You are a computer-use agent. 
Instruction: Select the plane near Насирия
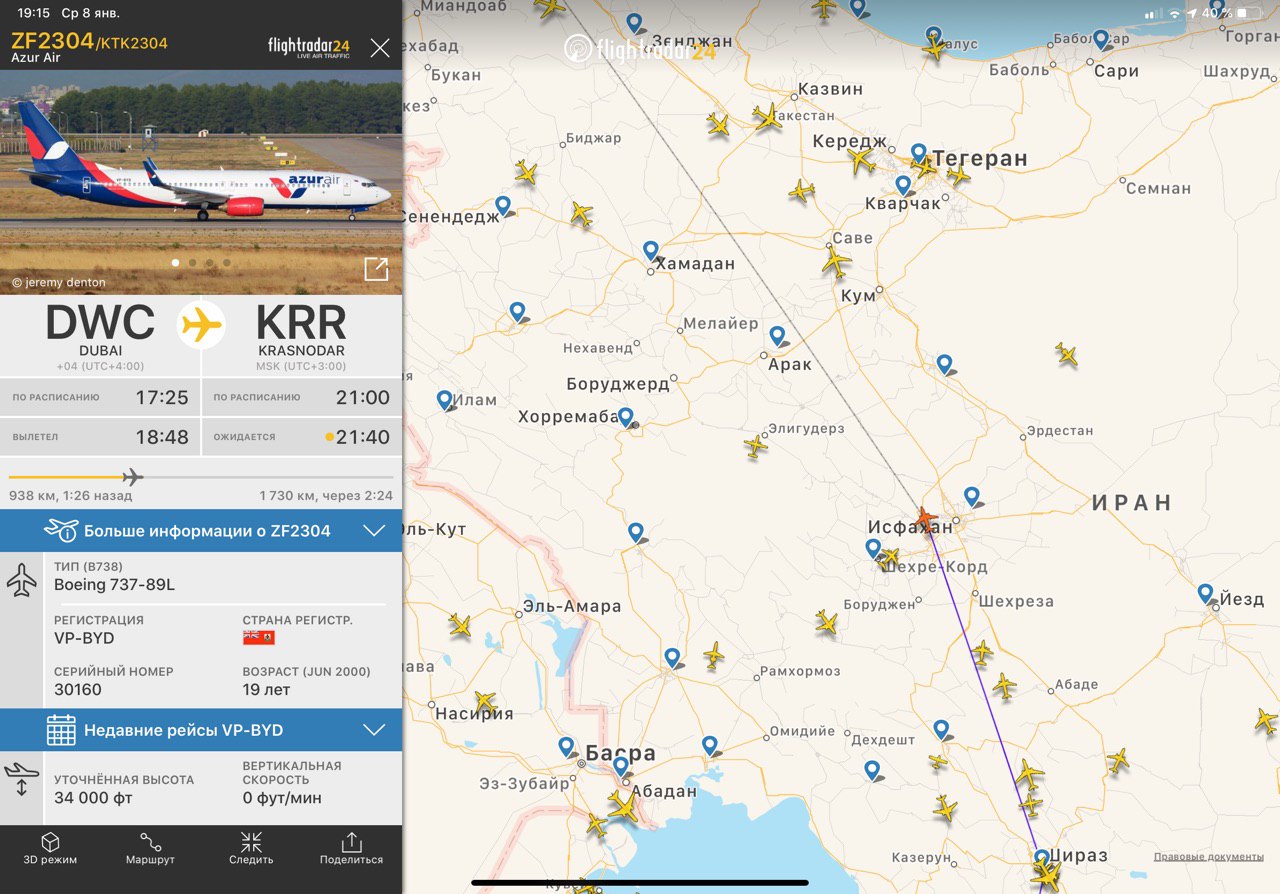coord(484,702)
